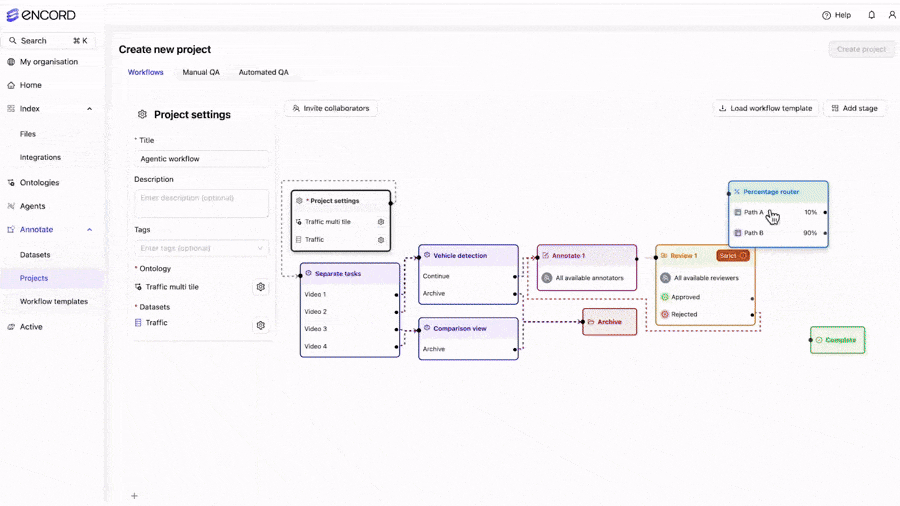Click All available reviewers avatar
The height and width of the screenshot is (506, 900).
click(x=665, y=278)
